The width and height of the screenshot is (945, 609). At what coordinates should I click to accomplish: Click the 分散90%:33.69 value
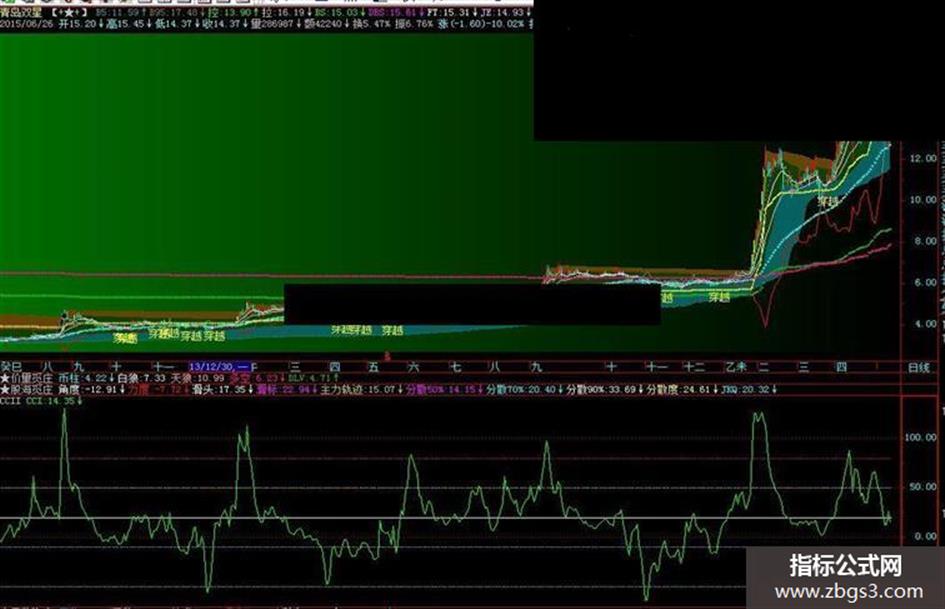[602, 390]
